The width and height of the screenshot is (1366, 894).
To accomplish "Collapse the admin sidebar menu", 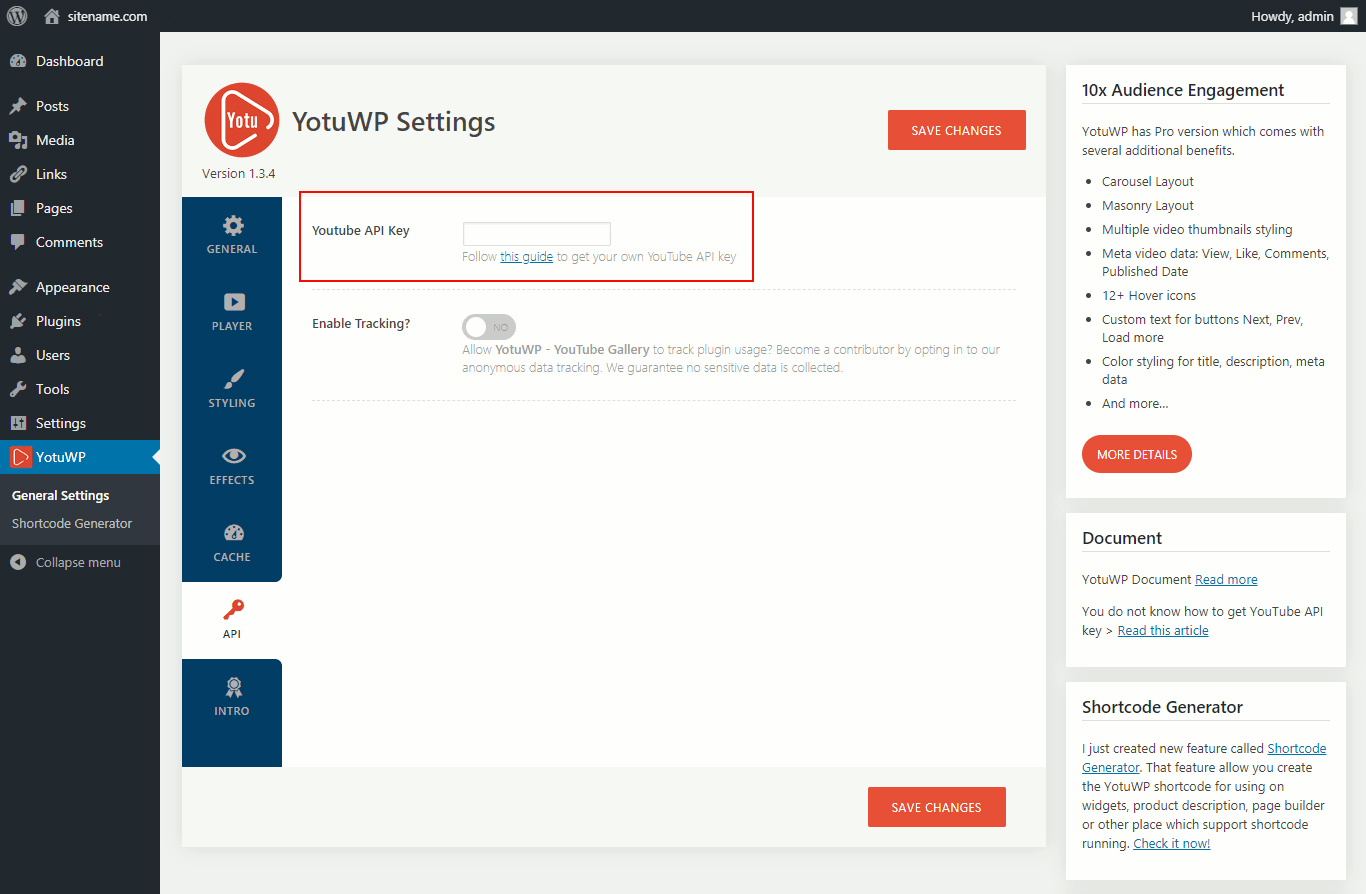I will coord(80,562).
